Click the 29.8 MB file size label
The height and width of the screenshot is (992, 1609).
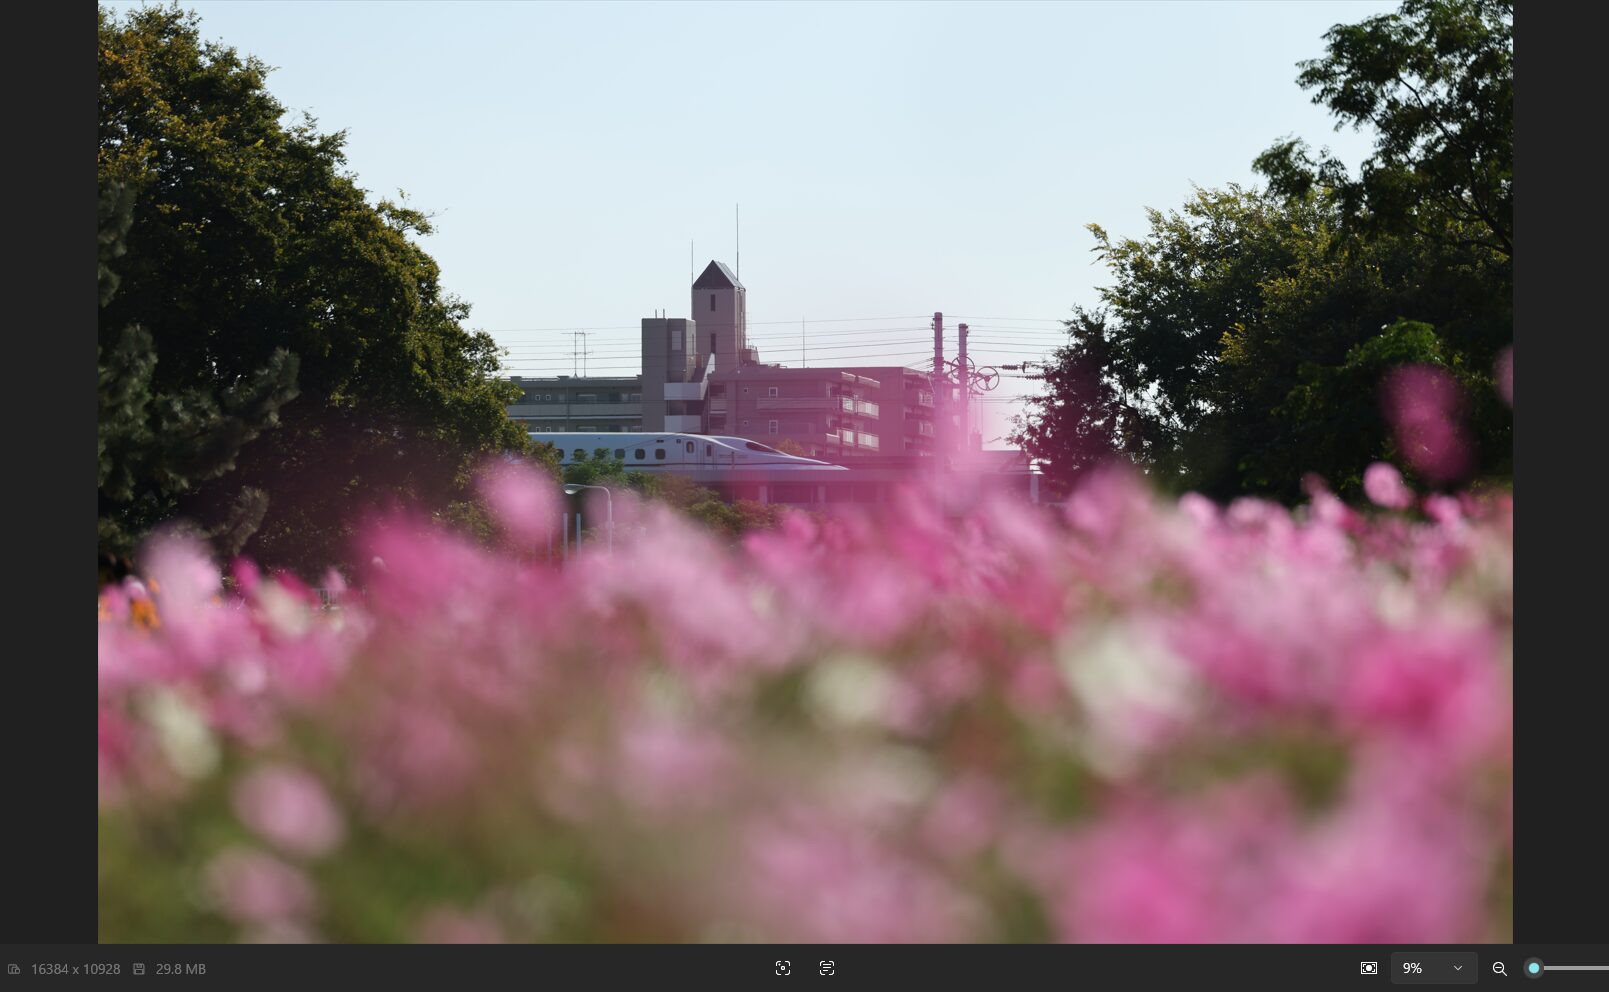(180, 969)
